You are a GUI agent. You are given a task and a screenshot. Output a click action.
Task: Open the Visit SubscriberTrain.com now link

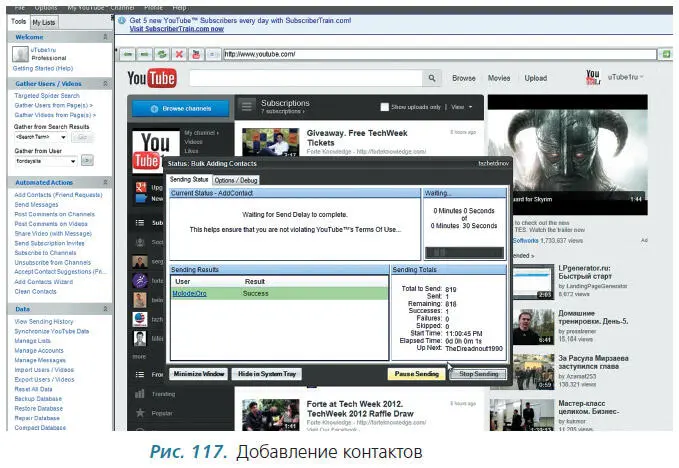pyautogui.click(x=177, y=29)
